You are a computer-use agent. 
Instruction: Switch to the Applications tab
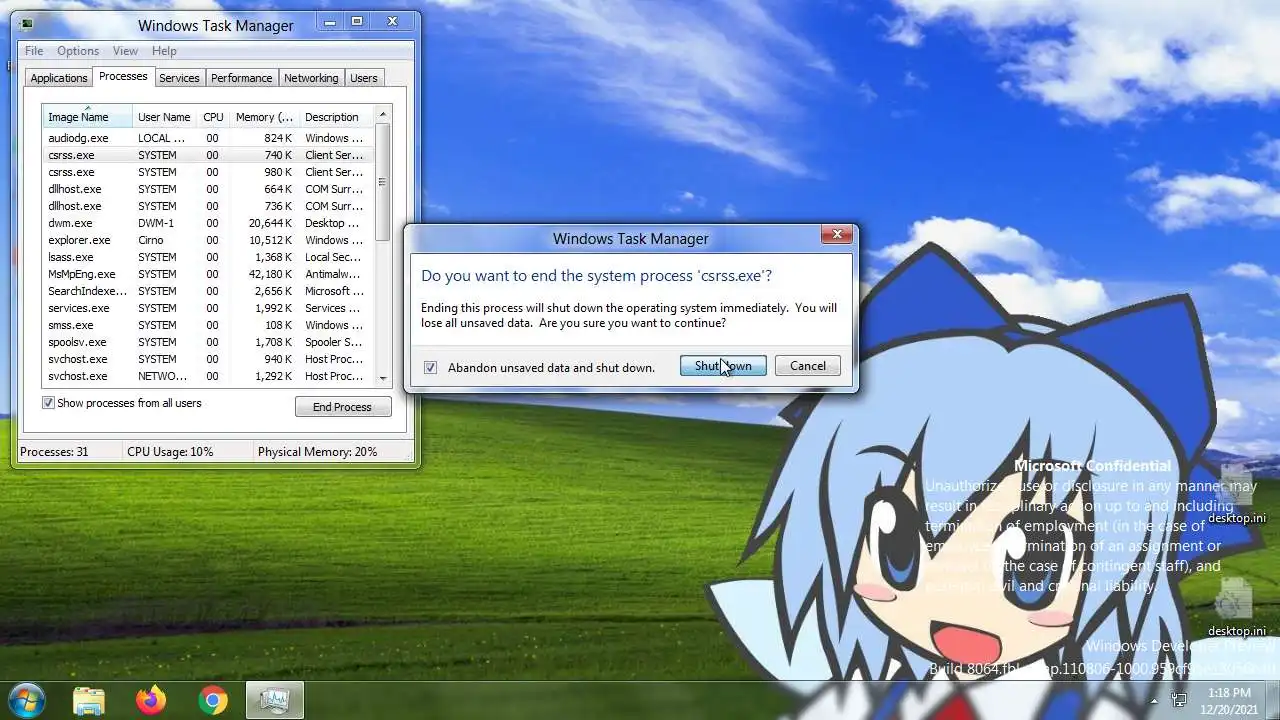(59, 78)
